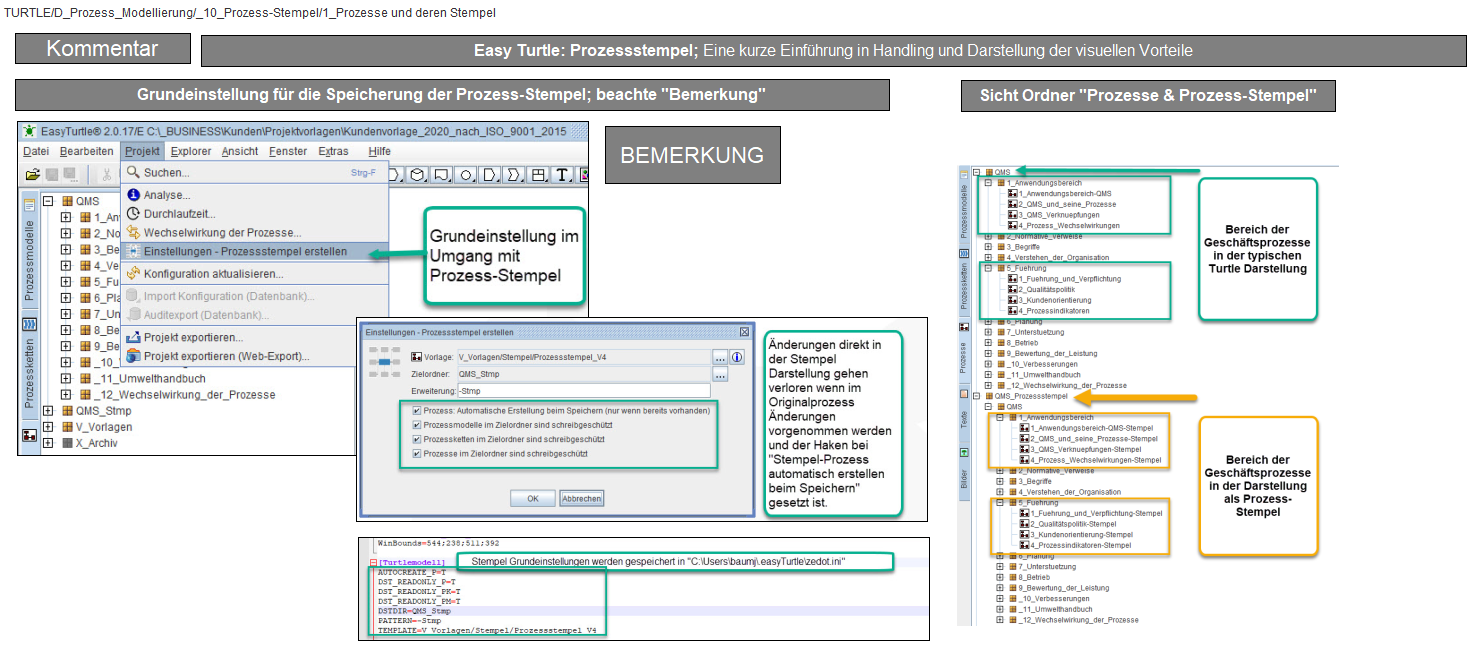The width and height of the screenshot is (1474, 648).
Task: Click the text tool T icon
Action: (562, 175)
